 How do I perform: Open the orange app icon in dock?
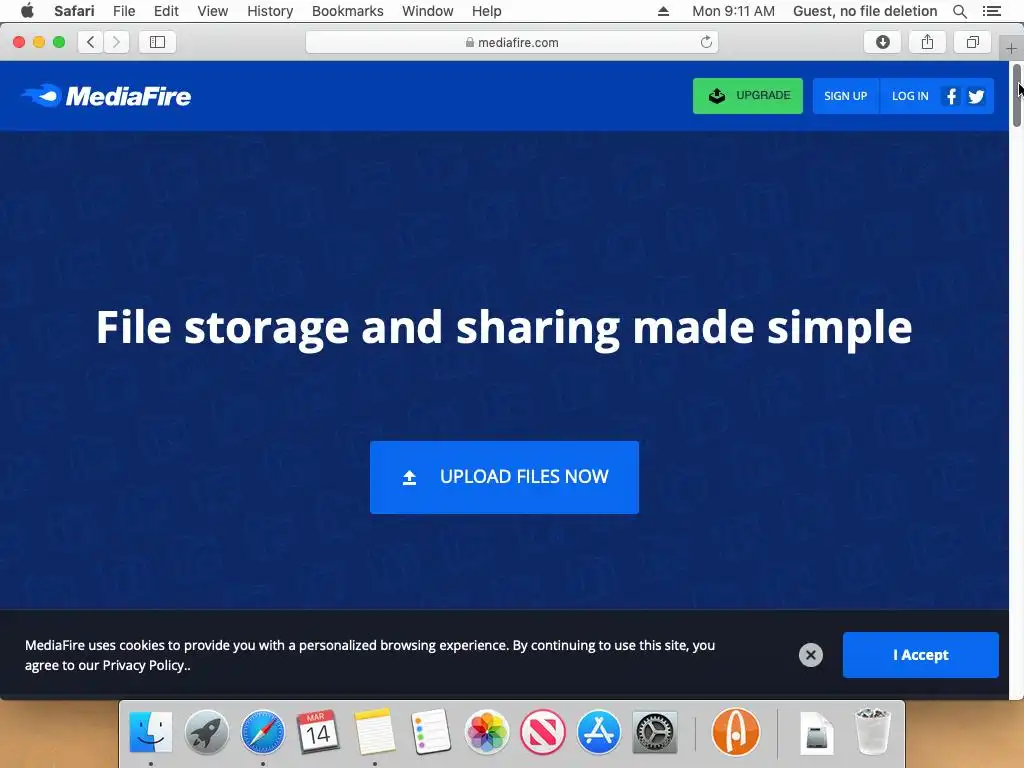pyautogui.click(x=735, y=731)
